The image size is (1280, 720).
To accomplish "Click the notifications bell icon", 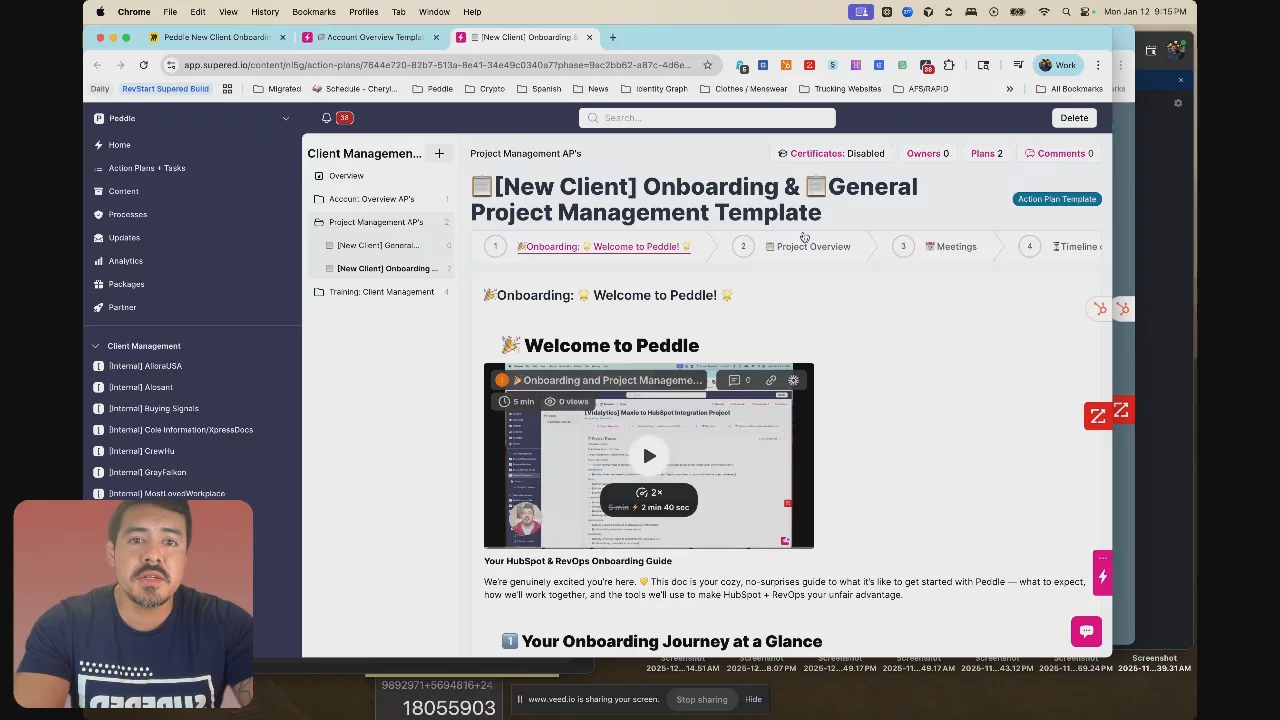I will 326,118.
